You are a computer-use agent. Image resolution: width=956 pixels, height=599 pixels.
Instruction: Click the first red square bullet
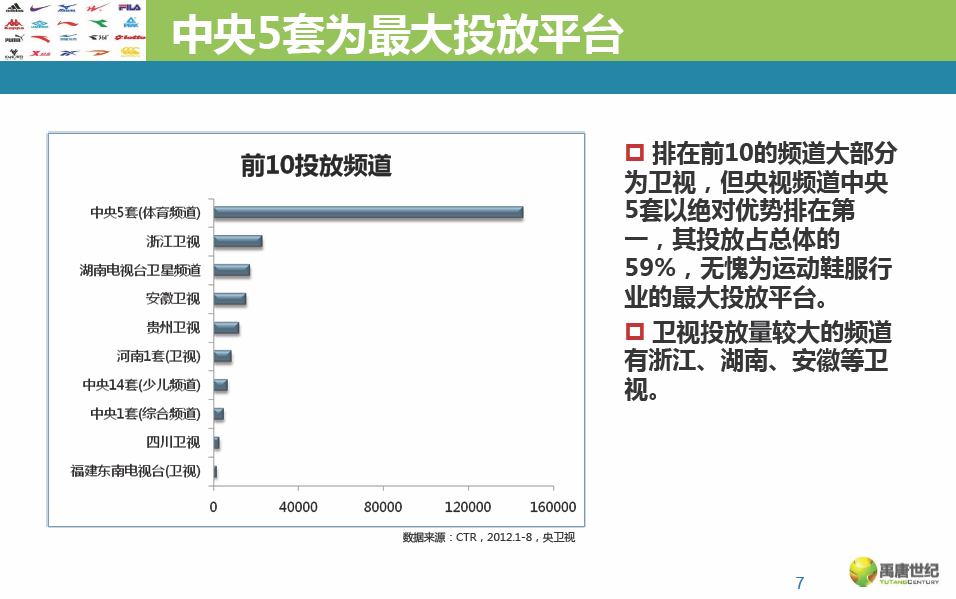click(x=633, y=153)
